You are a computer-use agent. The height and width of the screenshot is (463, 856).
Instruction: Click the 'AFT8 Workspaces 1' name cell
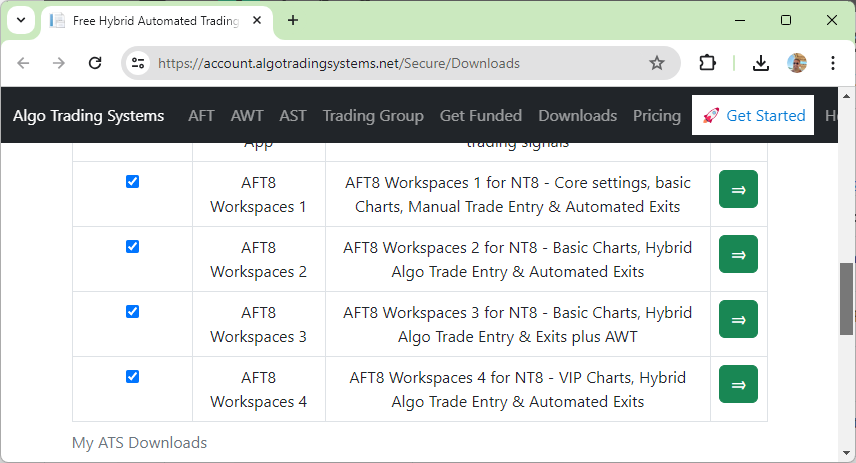tap(259, 194)
